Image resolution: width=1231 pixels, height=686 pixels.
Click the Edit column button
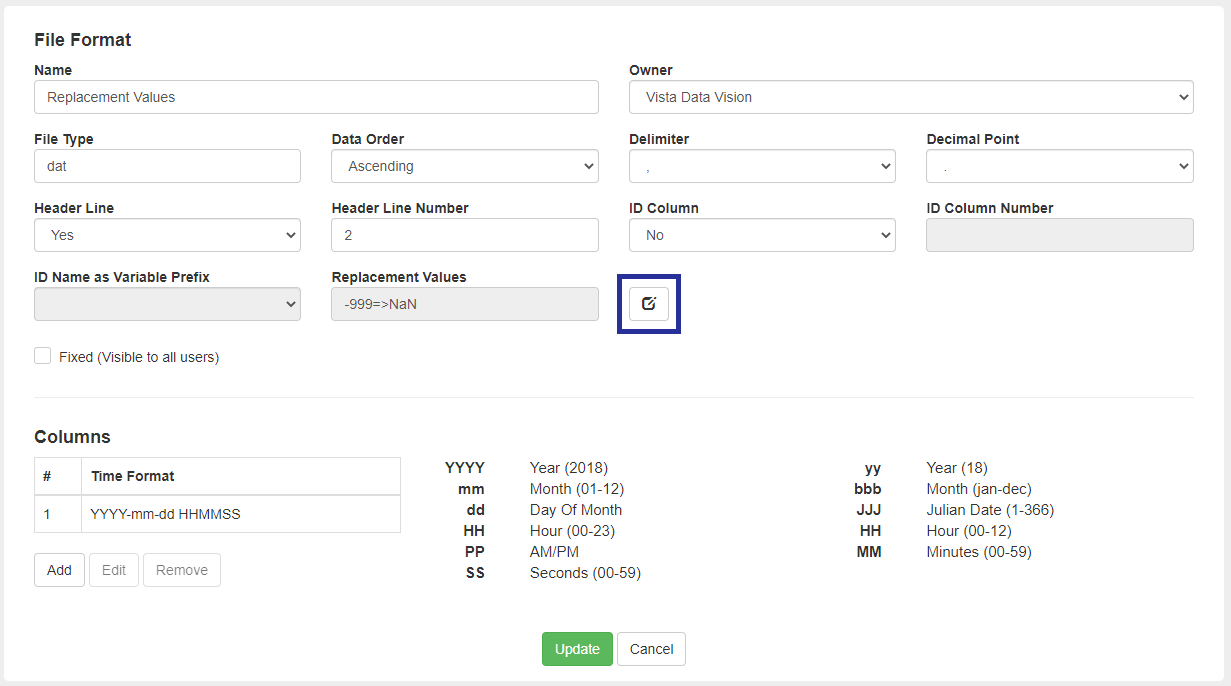(114, 570)
